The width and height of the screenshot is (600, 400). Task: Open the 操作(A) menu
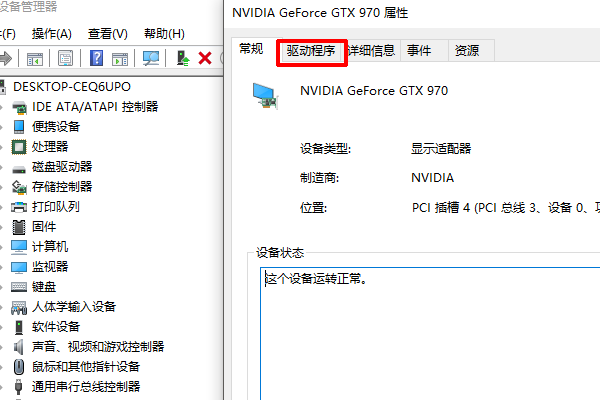pos(52,34)
